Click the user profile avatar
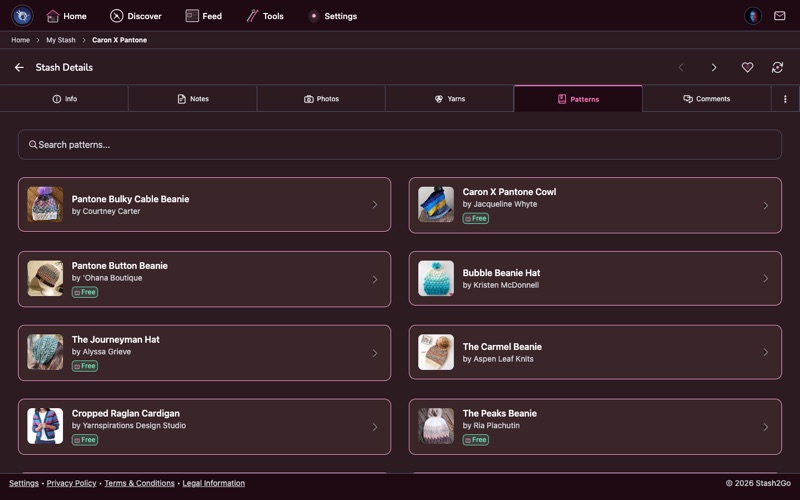Image resolution: width=800 pixels, height=500 pixels. pos(753,16)
